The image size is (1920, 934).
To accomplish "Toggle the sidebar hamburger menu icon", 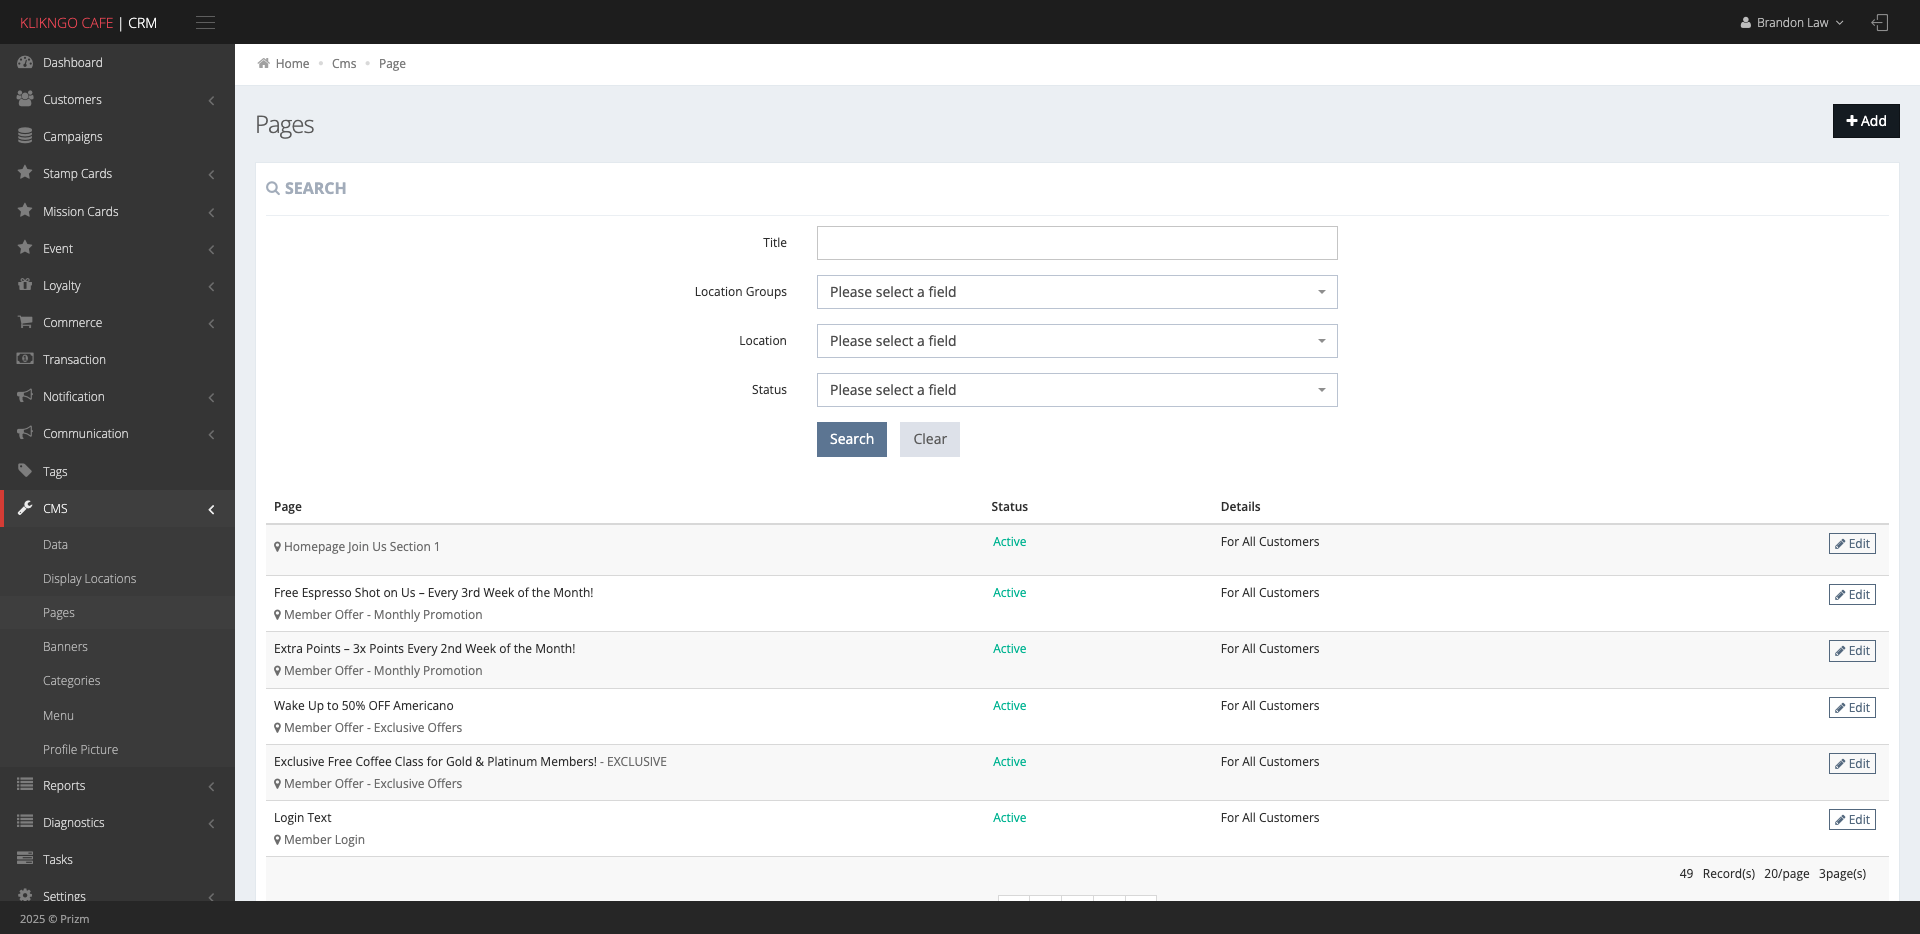I will point(205,22).
